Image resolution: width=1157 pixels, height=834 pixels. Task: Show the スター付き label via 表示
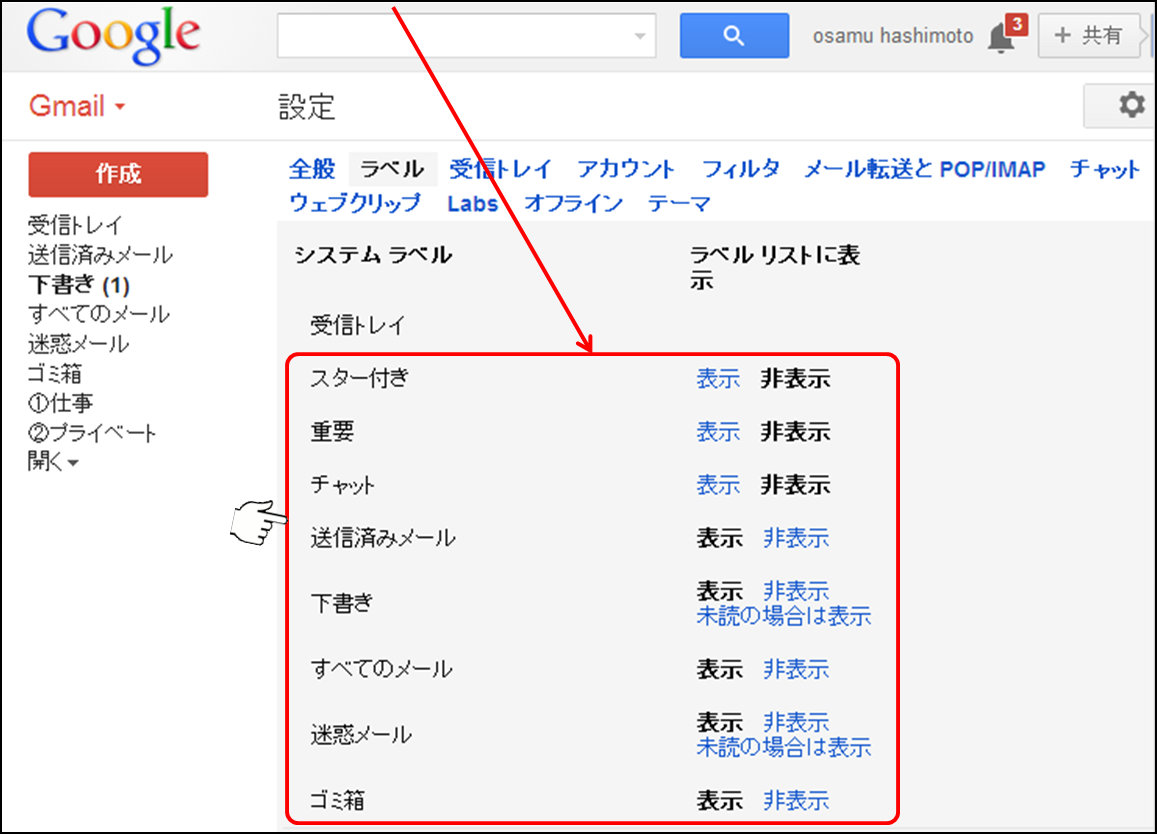(x=717, y=379)
